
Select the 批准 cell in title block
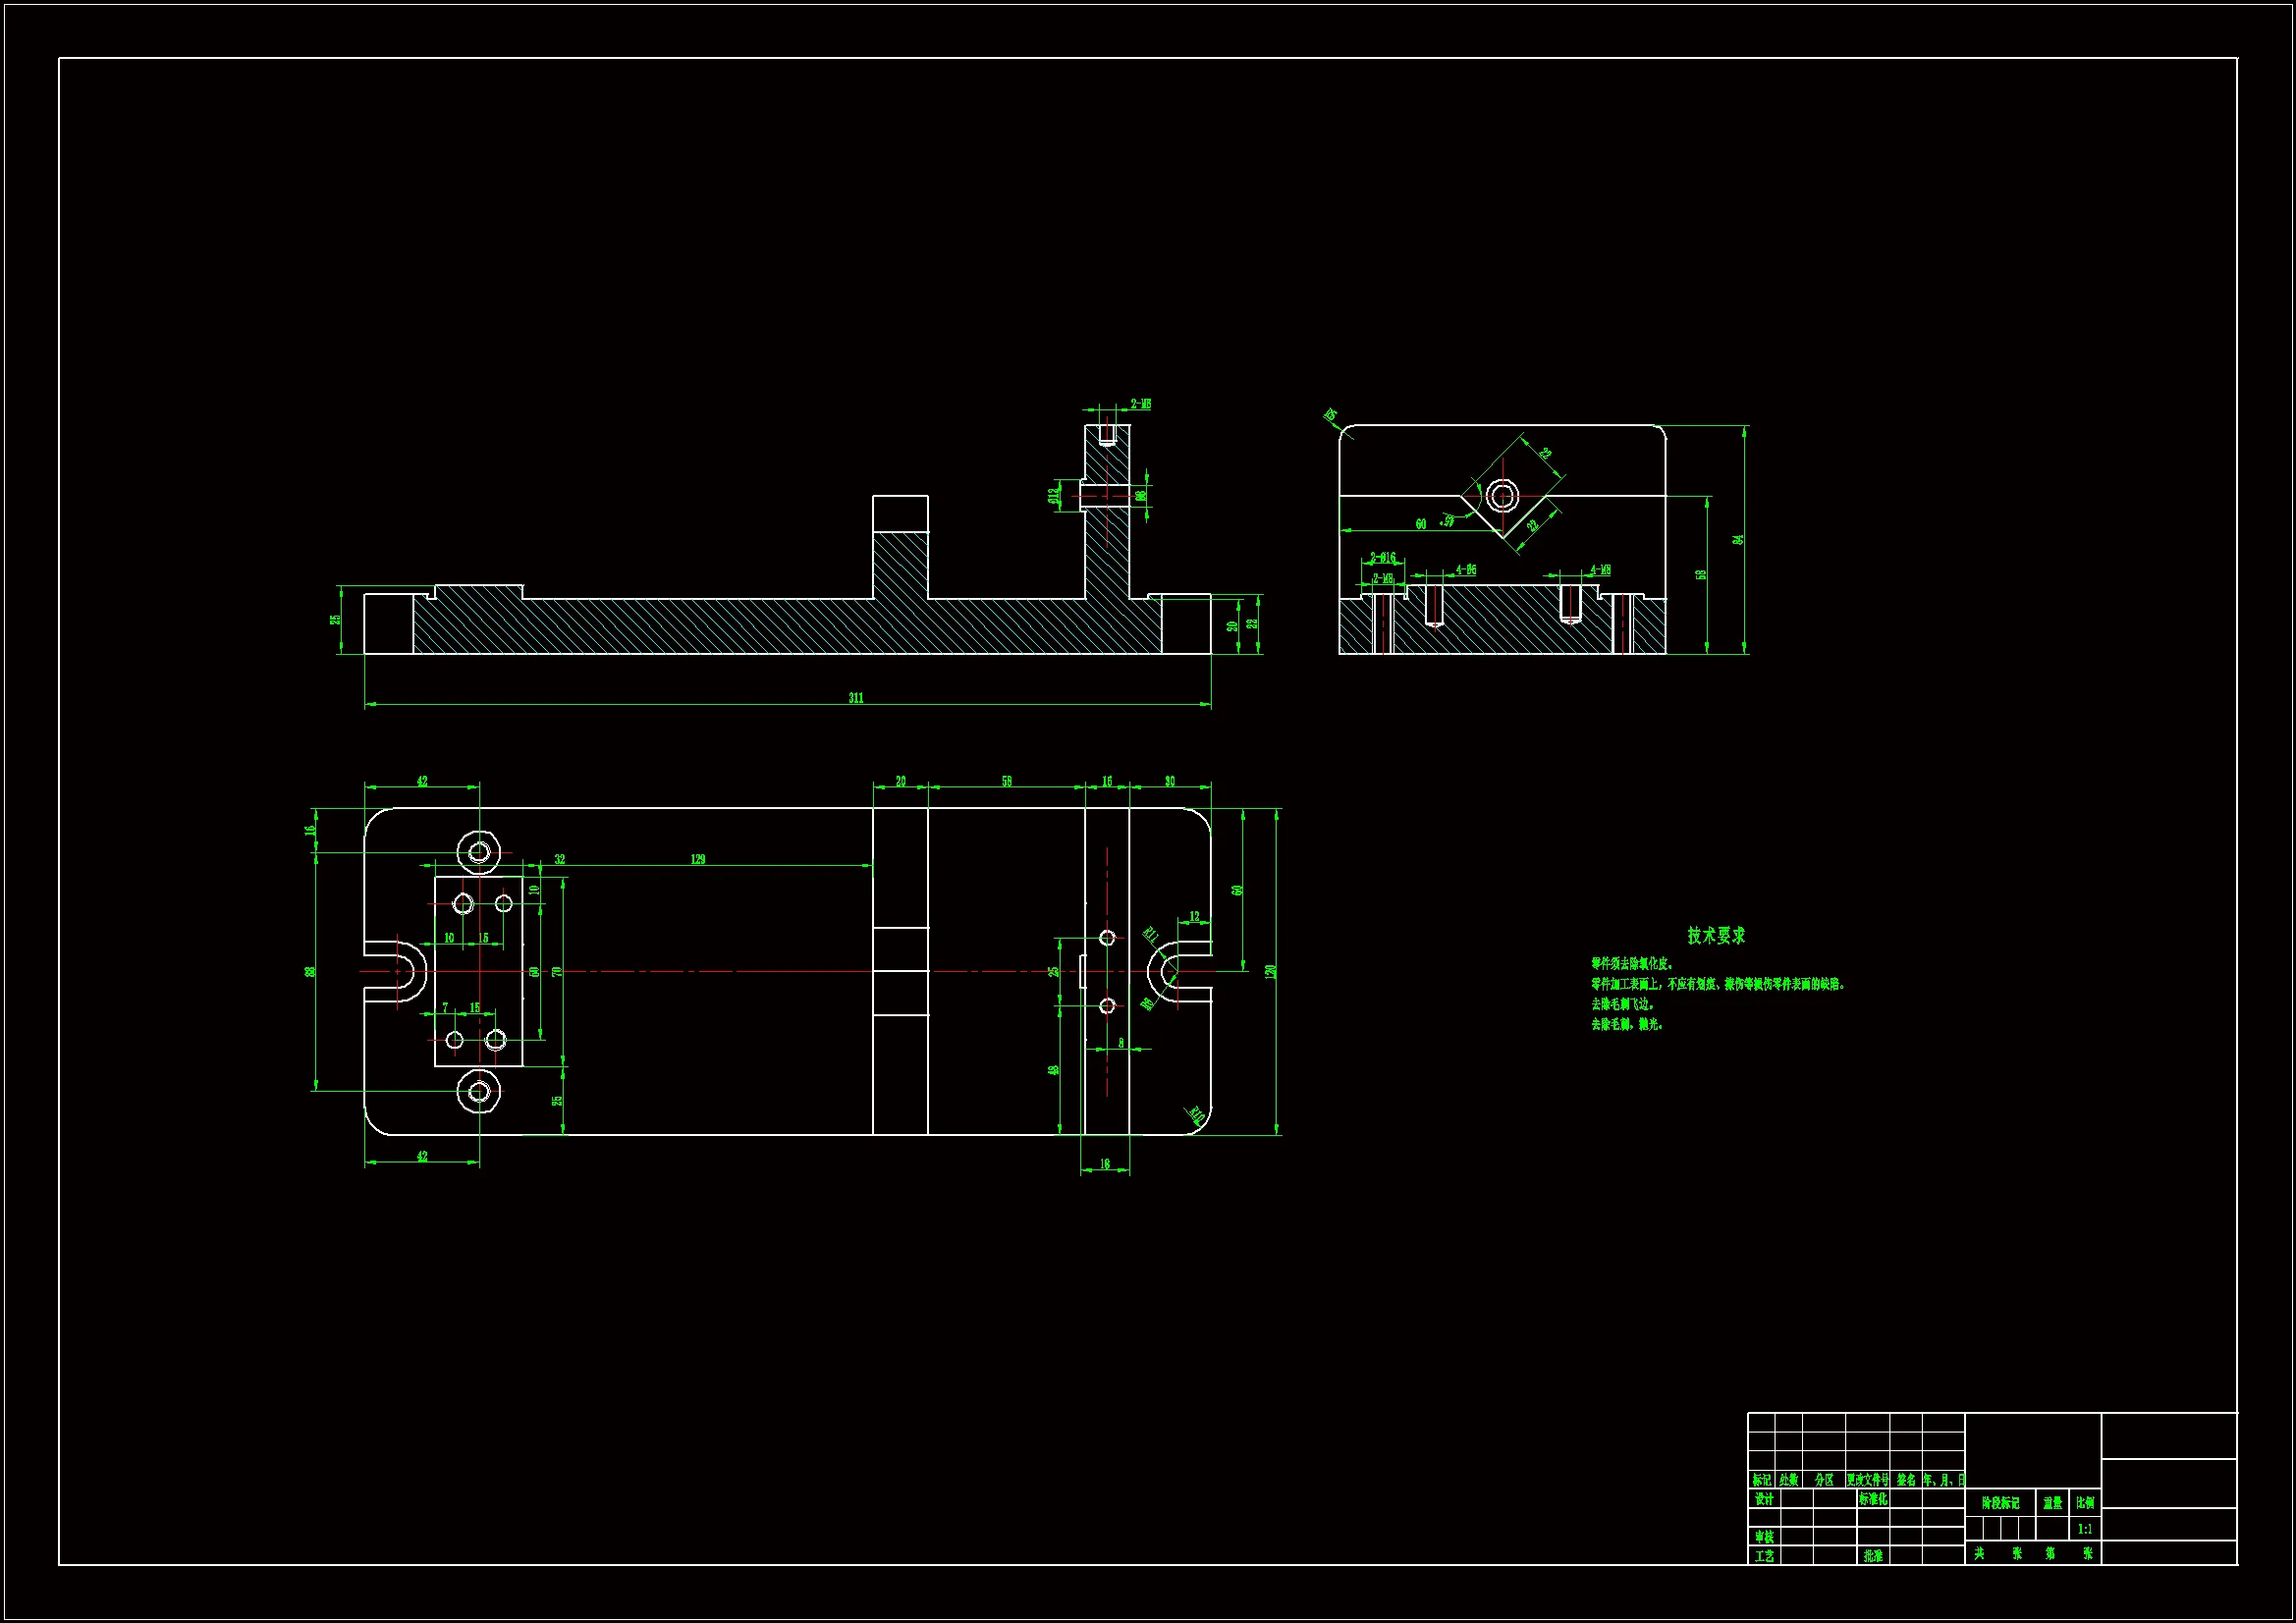[1873, 1556]
